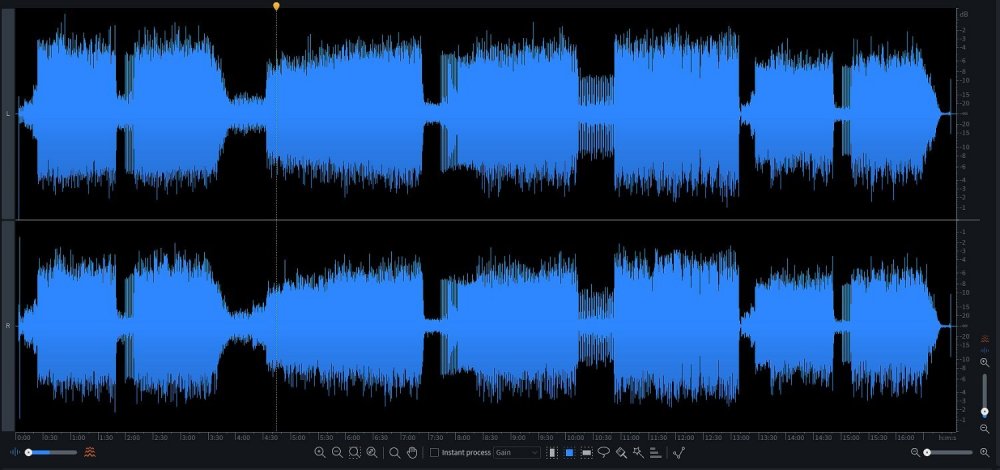Select the zoom to selection icon
The height and width of the screenshot is (470, 1000).
(354, 453)
